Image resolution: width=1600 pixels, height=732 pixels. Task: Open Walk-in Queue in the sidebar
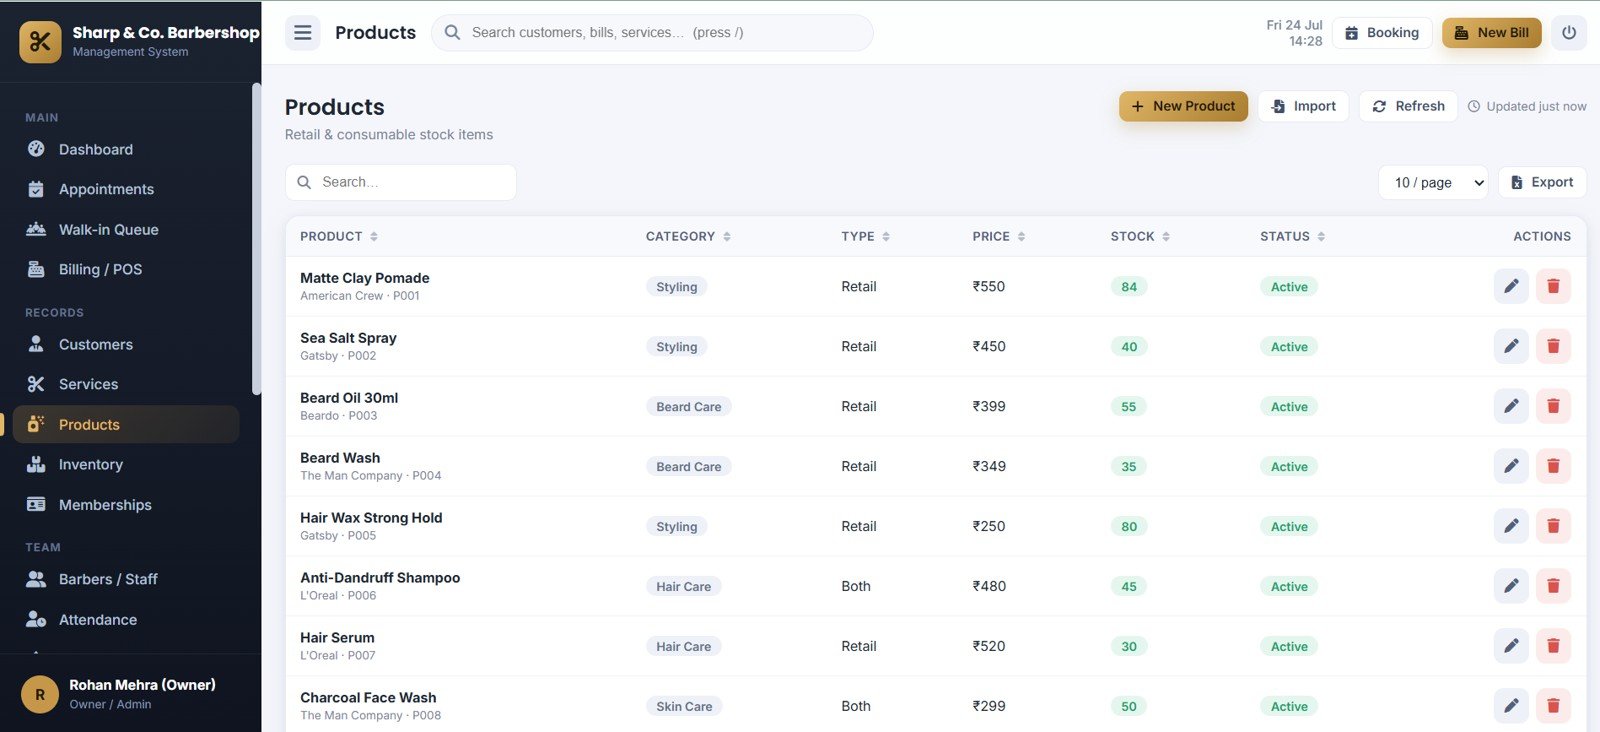[x=126, y=229]
